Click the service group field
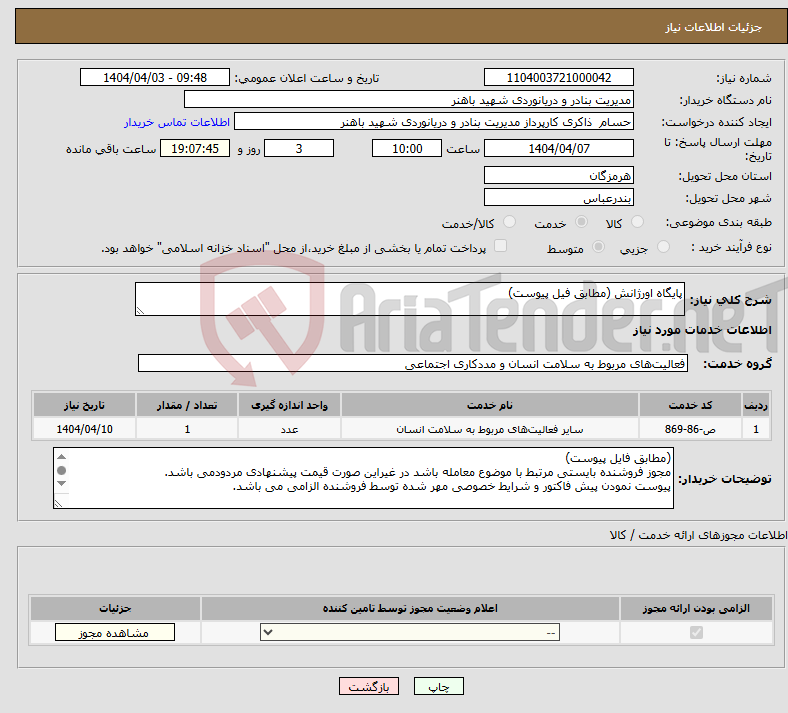Image resolution: width=788 pixels, height=713 pixels. 413,363
